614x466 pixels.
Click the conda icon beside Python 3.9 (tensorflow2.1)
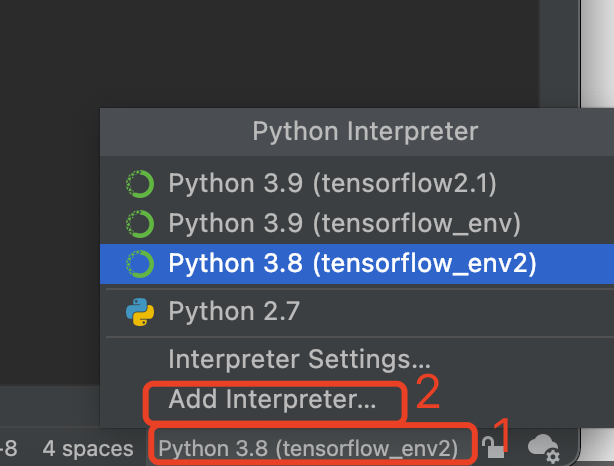139,184
